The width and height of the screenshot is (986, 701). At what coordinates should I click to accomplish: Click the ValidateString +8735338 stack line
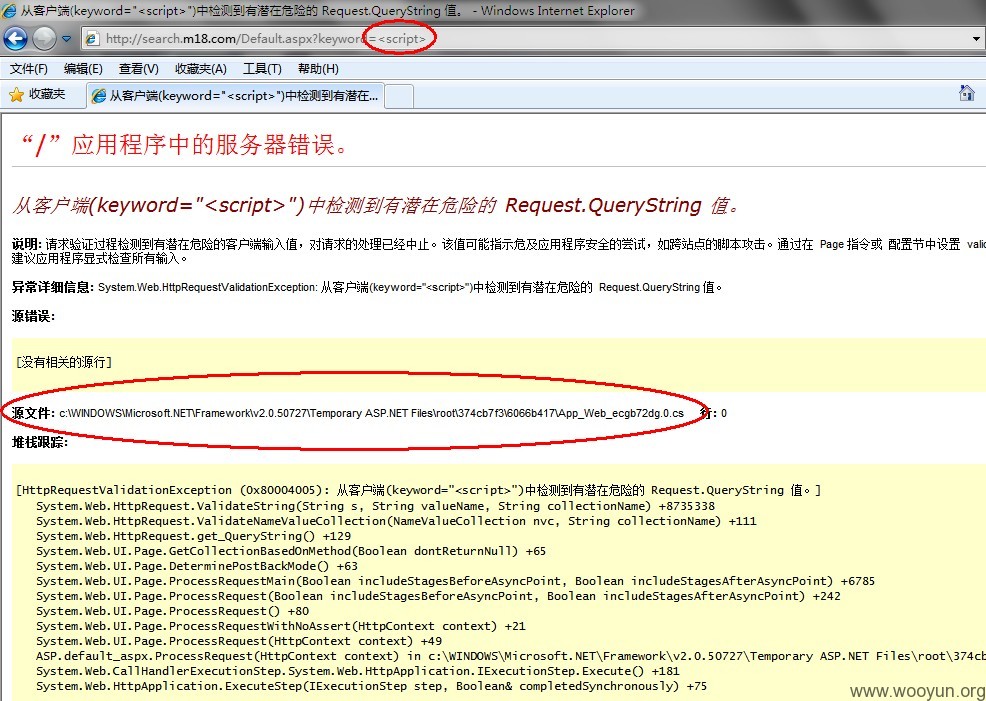pos(375,506)
